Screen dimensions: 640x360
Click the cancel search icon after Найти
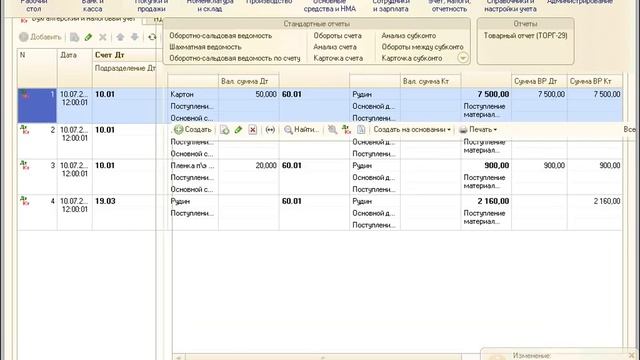333,130
